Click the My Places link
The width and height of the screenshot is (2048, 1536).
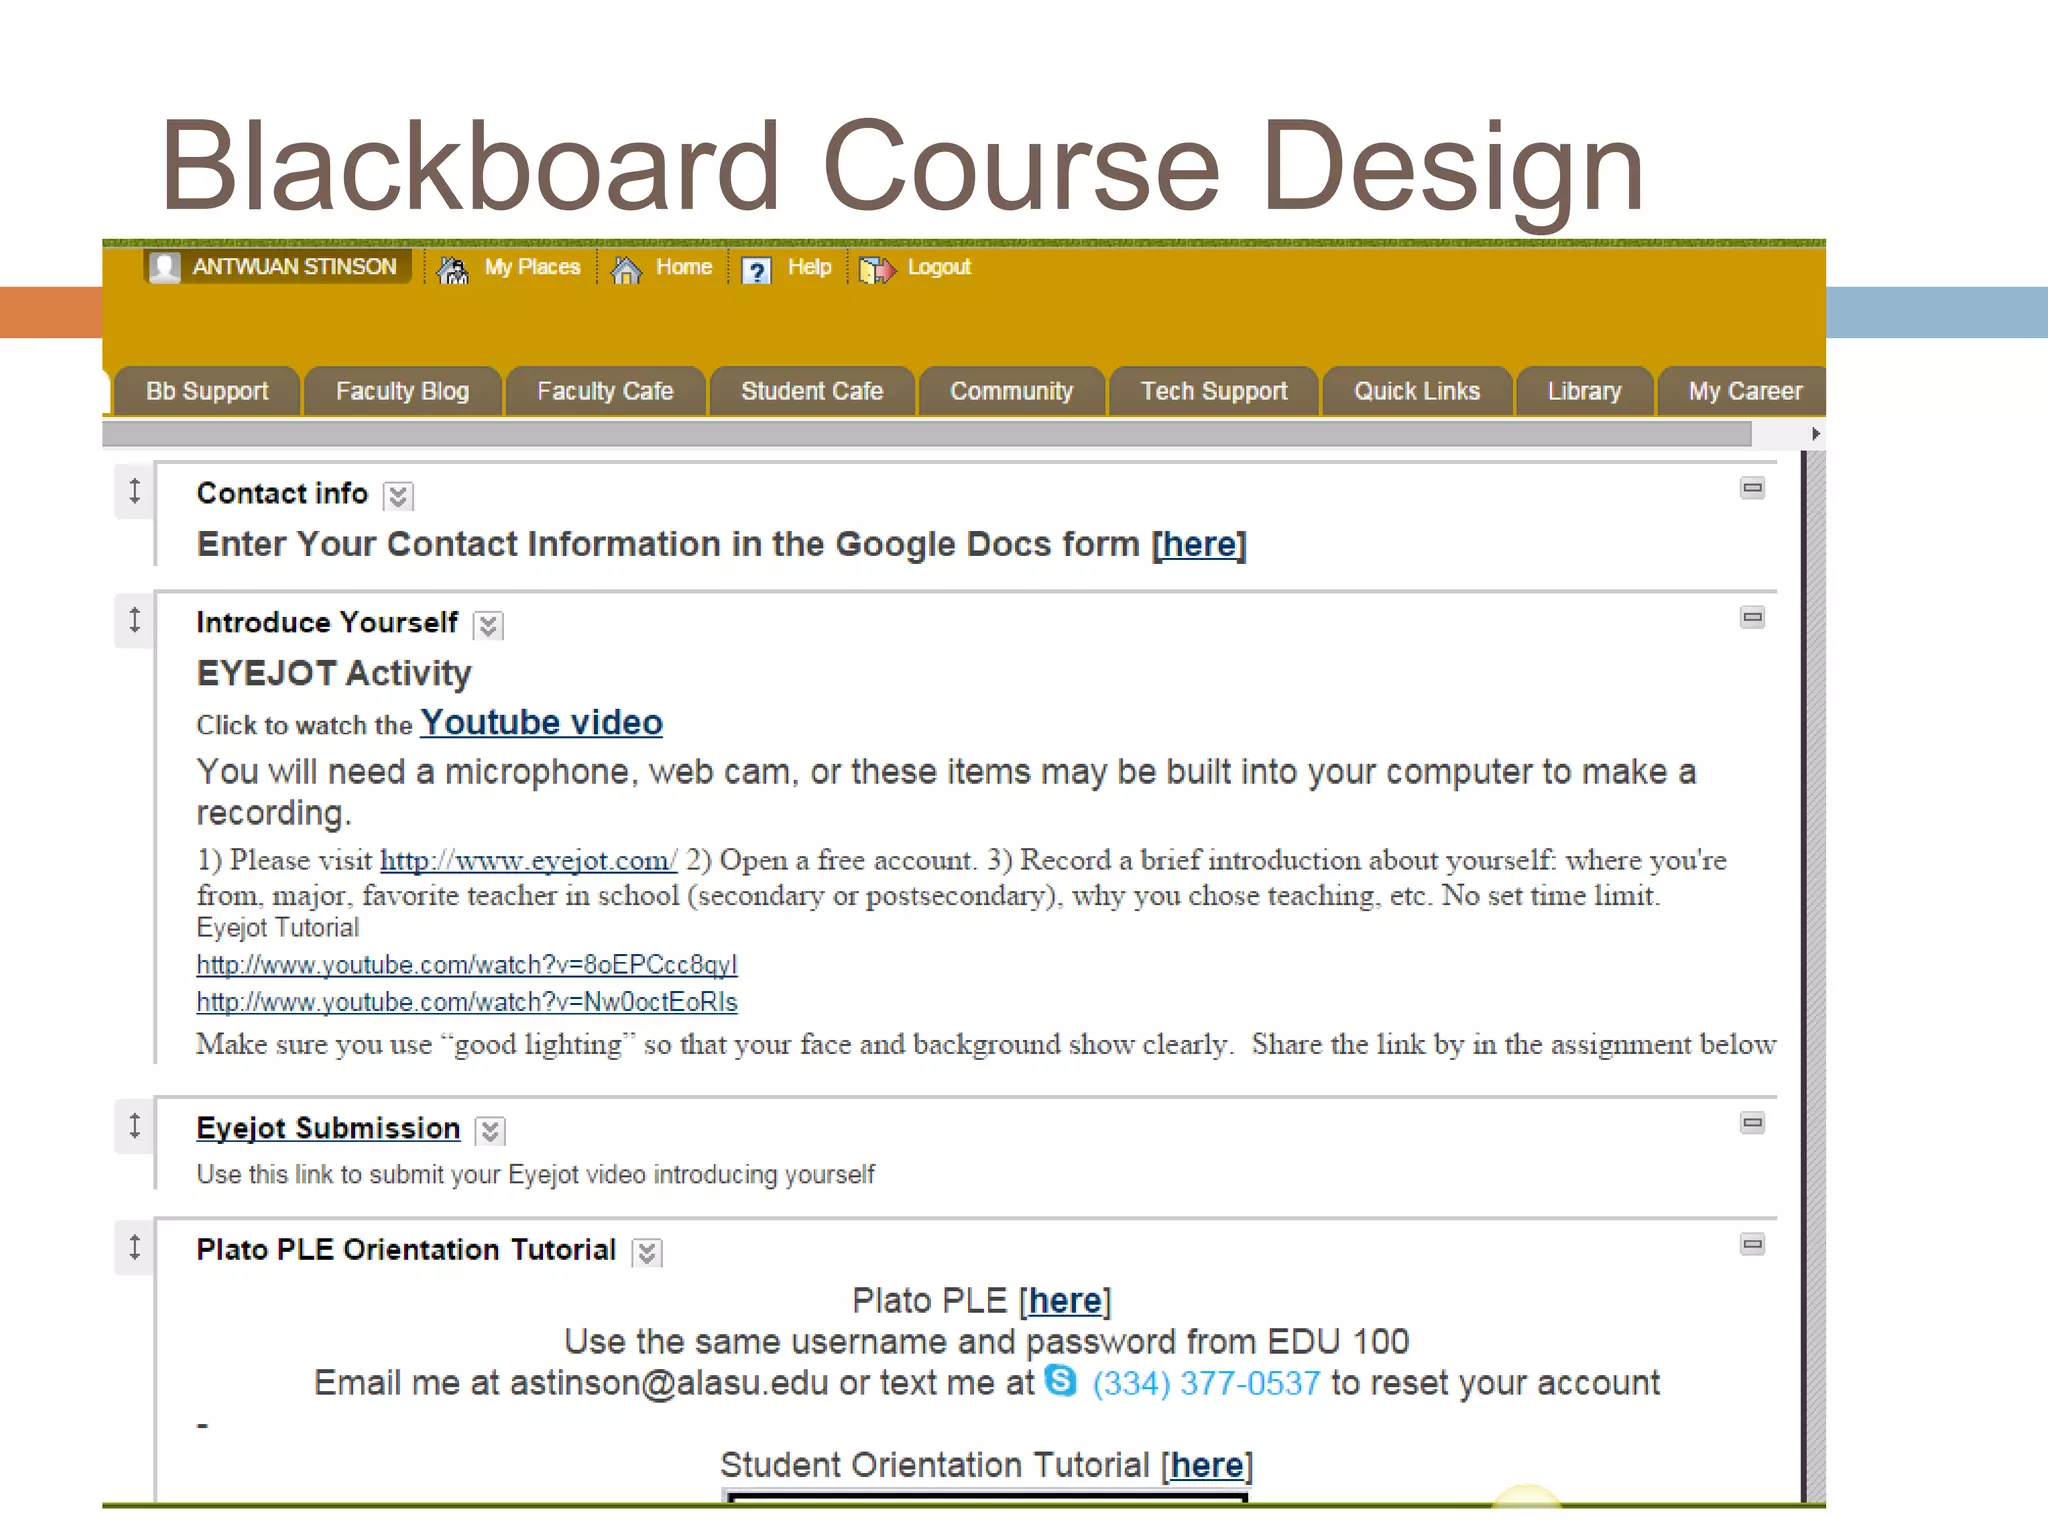(x=532, y=267)
